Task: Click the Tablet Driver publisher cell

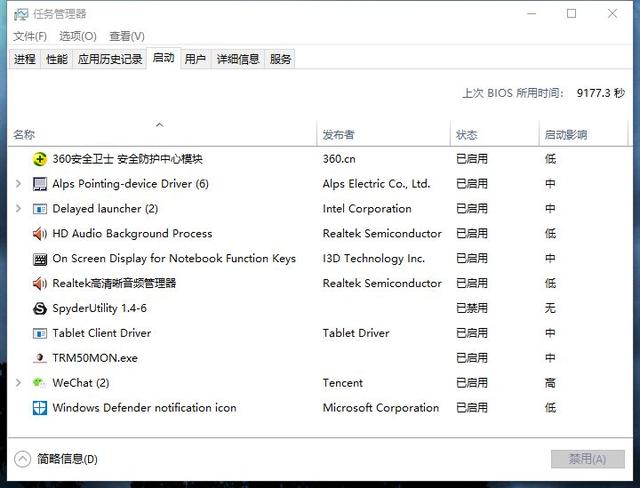Action: coord(356,333)
